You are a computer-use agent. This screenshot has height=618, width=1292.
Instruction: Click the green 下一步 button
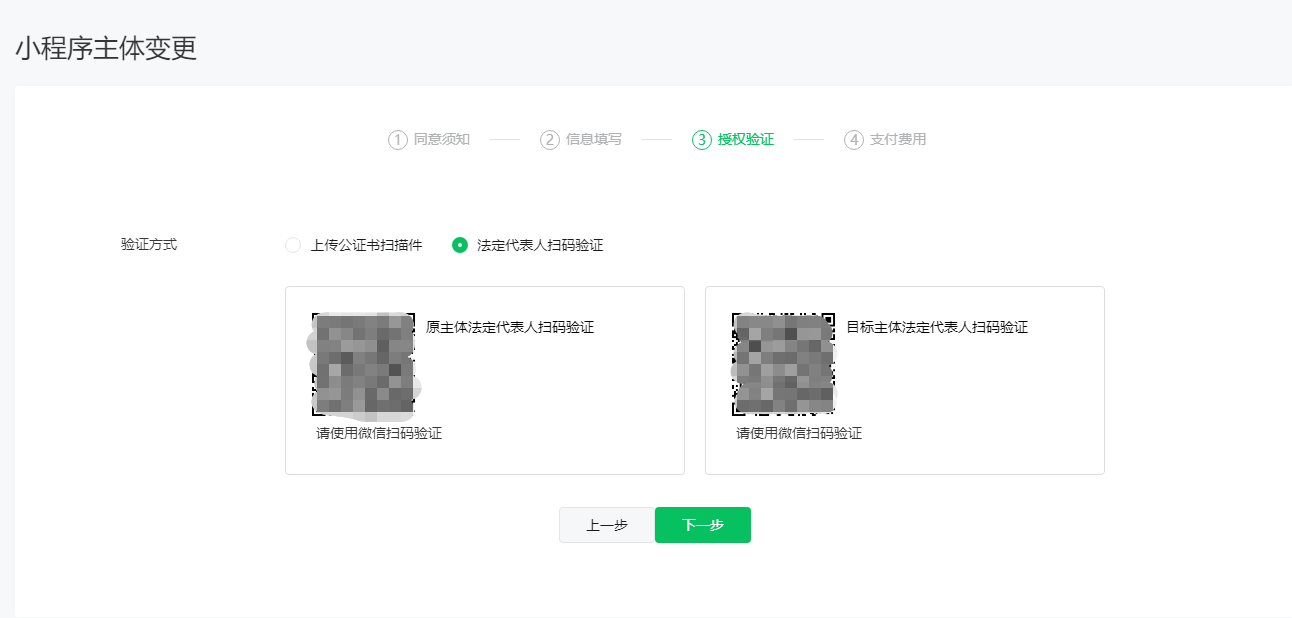click(703, 525)
